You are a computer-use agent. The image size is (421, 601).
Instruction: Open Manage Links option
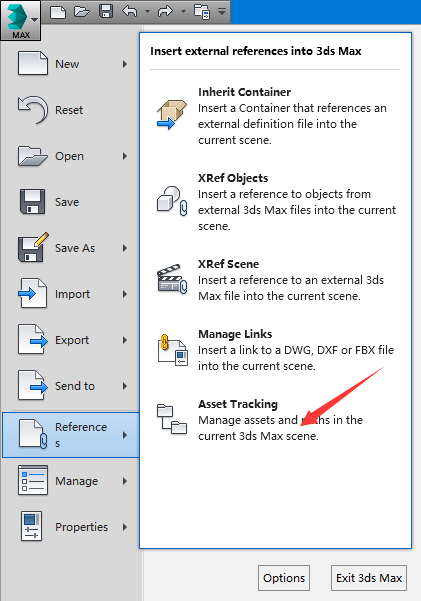click(276, 350)
